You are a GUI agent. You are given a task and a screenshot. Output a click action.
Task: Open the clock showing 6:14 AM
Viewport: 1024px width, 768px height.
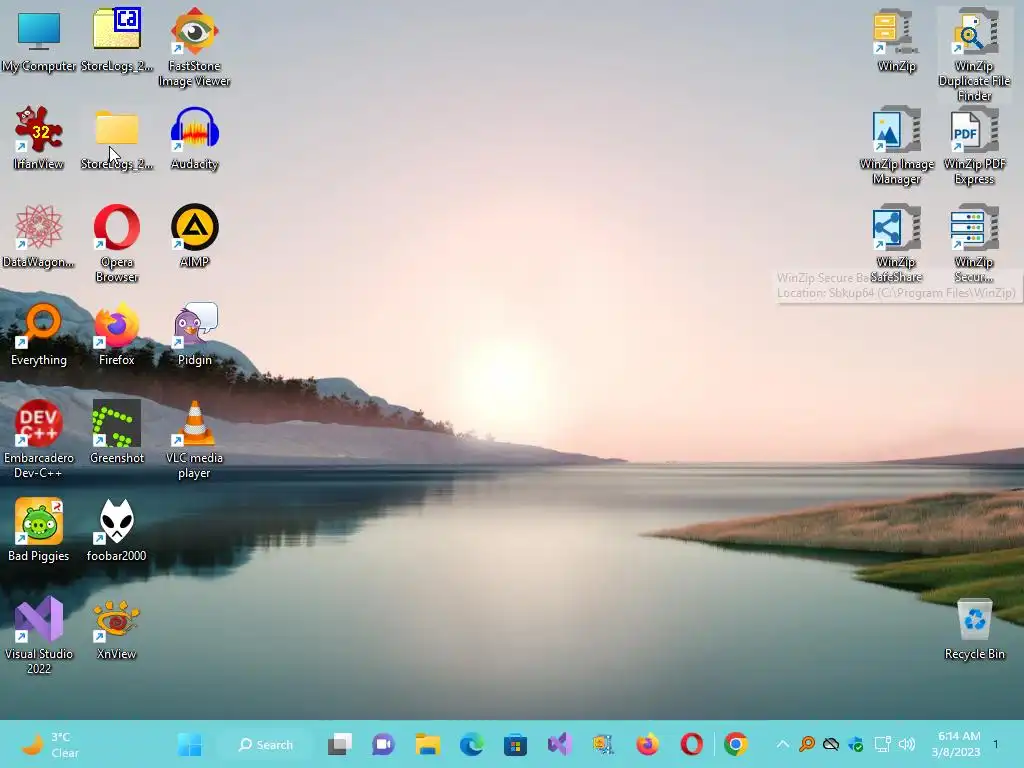pyautogui.click(x=956, y=744)
